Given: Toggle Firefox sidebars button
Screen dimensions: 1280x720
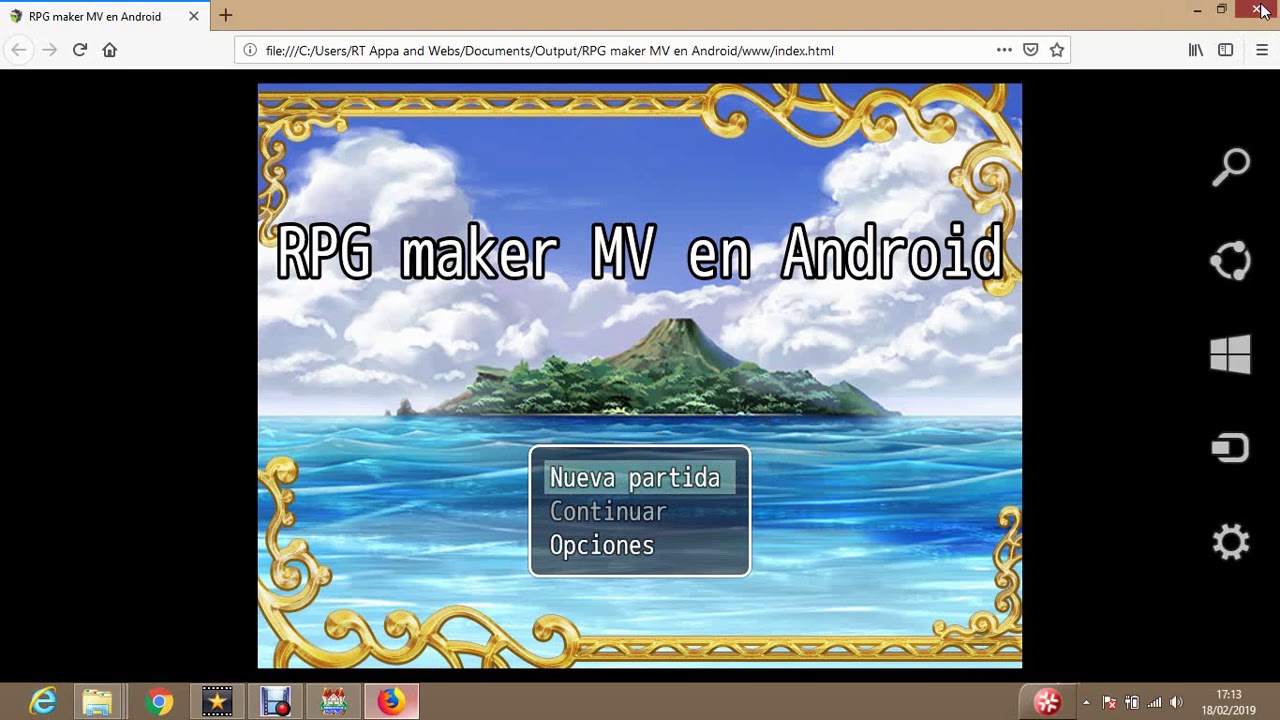Looking at the screenshot, I should (1226, 50).
